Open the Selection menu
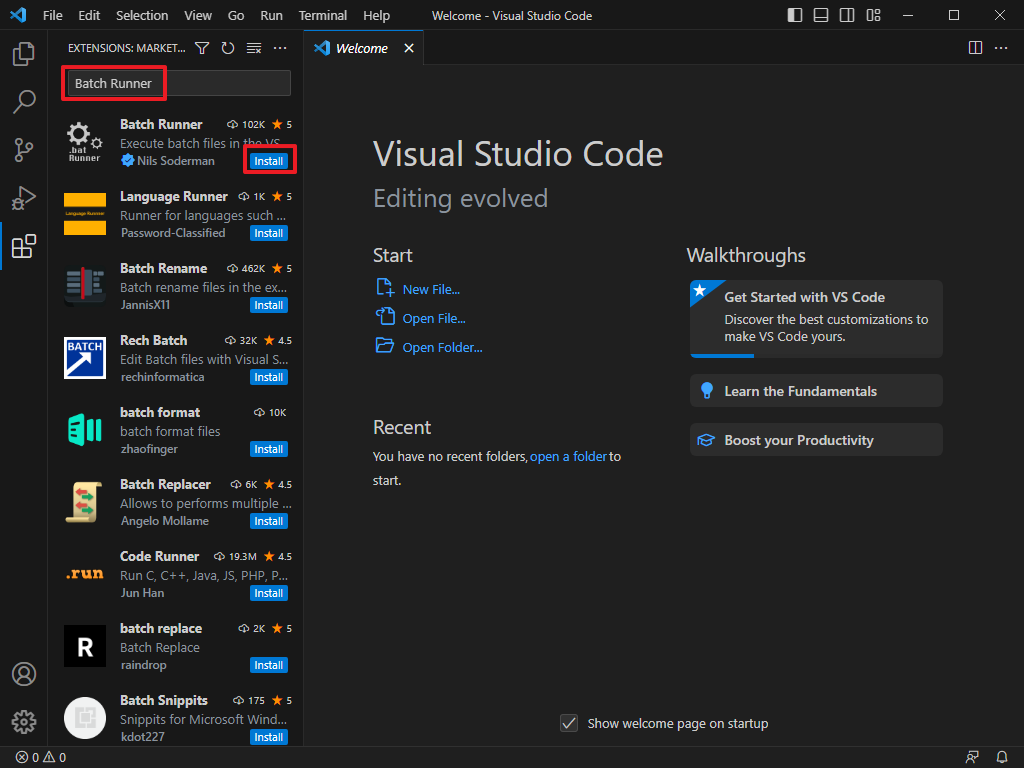 pos(142,15)
